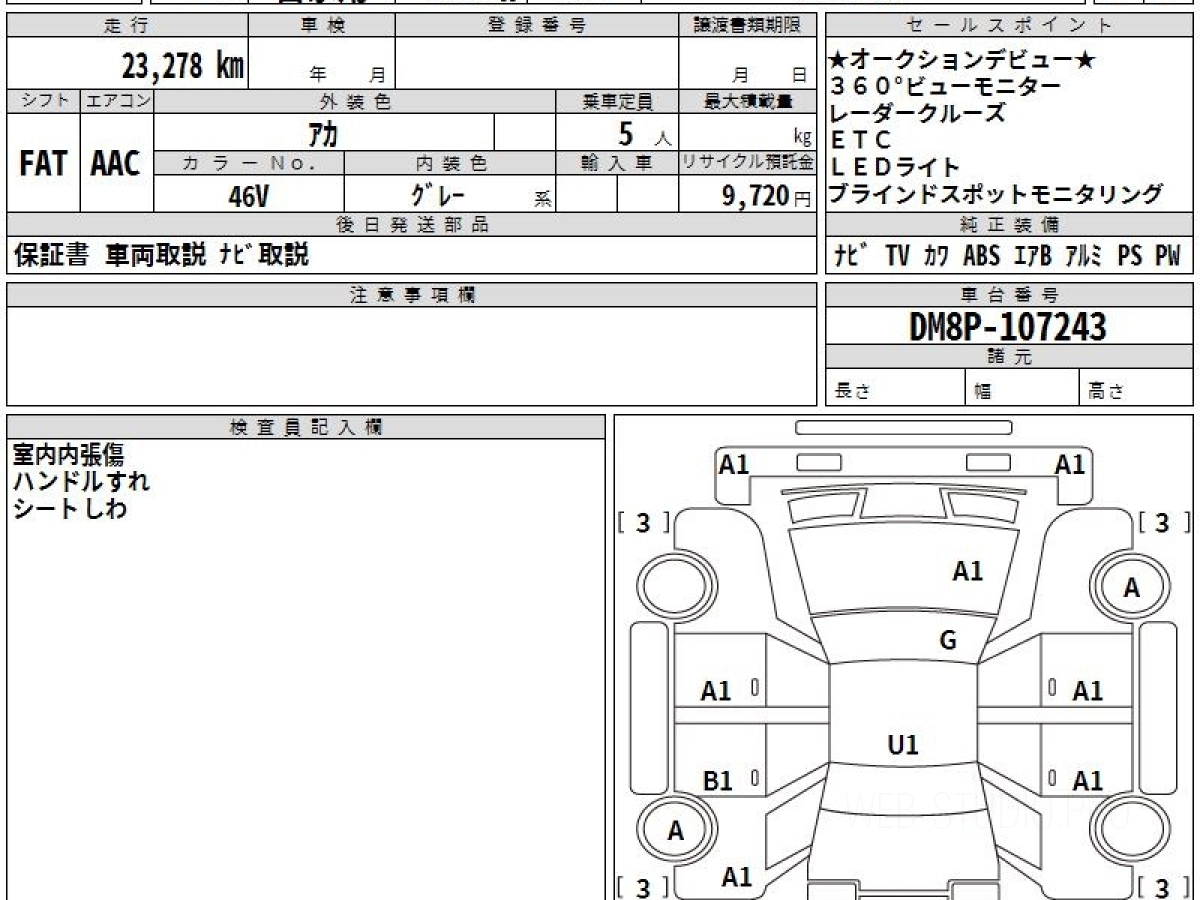Select the 諸元 header

point(1010,356)
